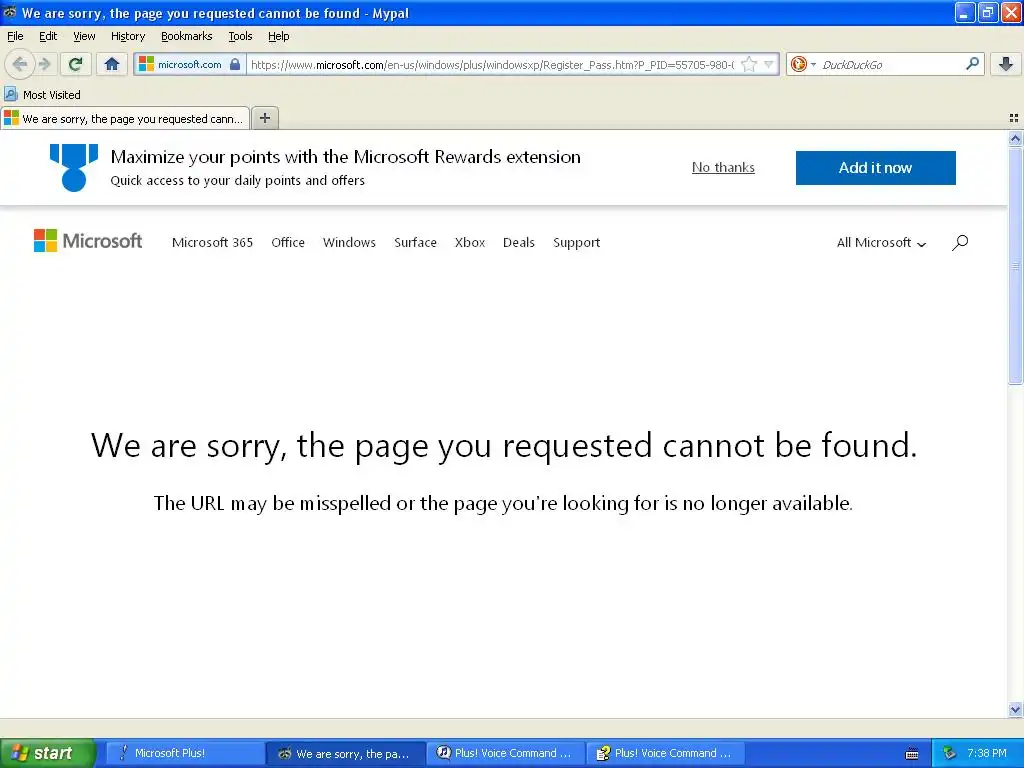
Task: Click the vertical scrollbar thumb
Action: pyautogui.click(x=1015, y=265)
